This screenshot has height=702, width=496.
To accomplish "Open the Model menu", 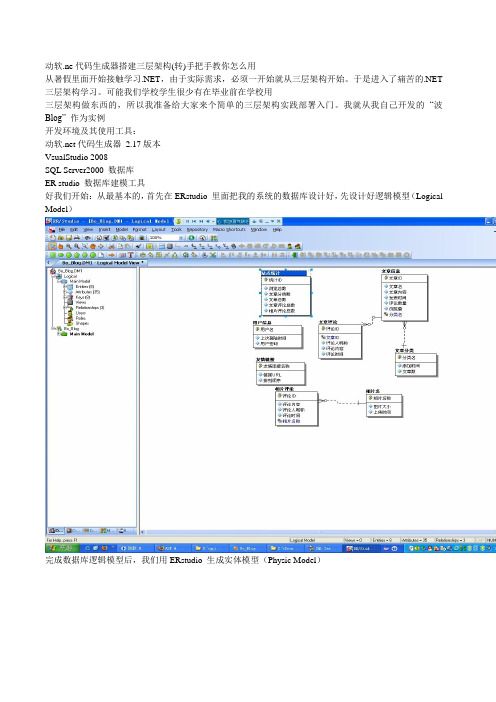I will point(122,229).
